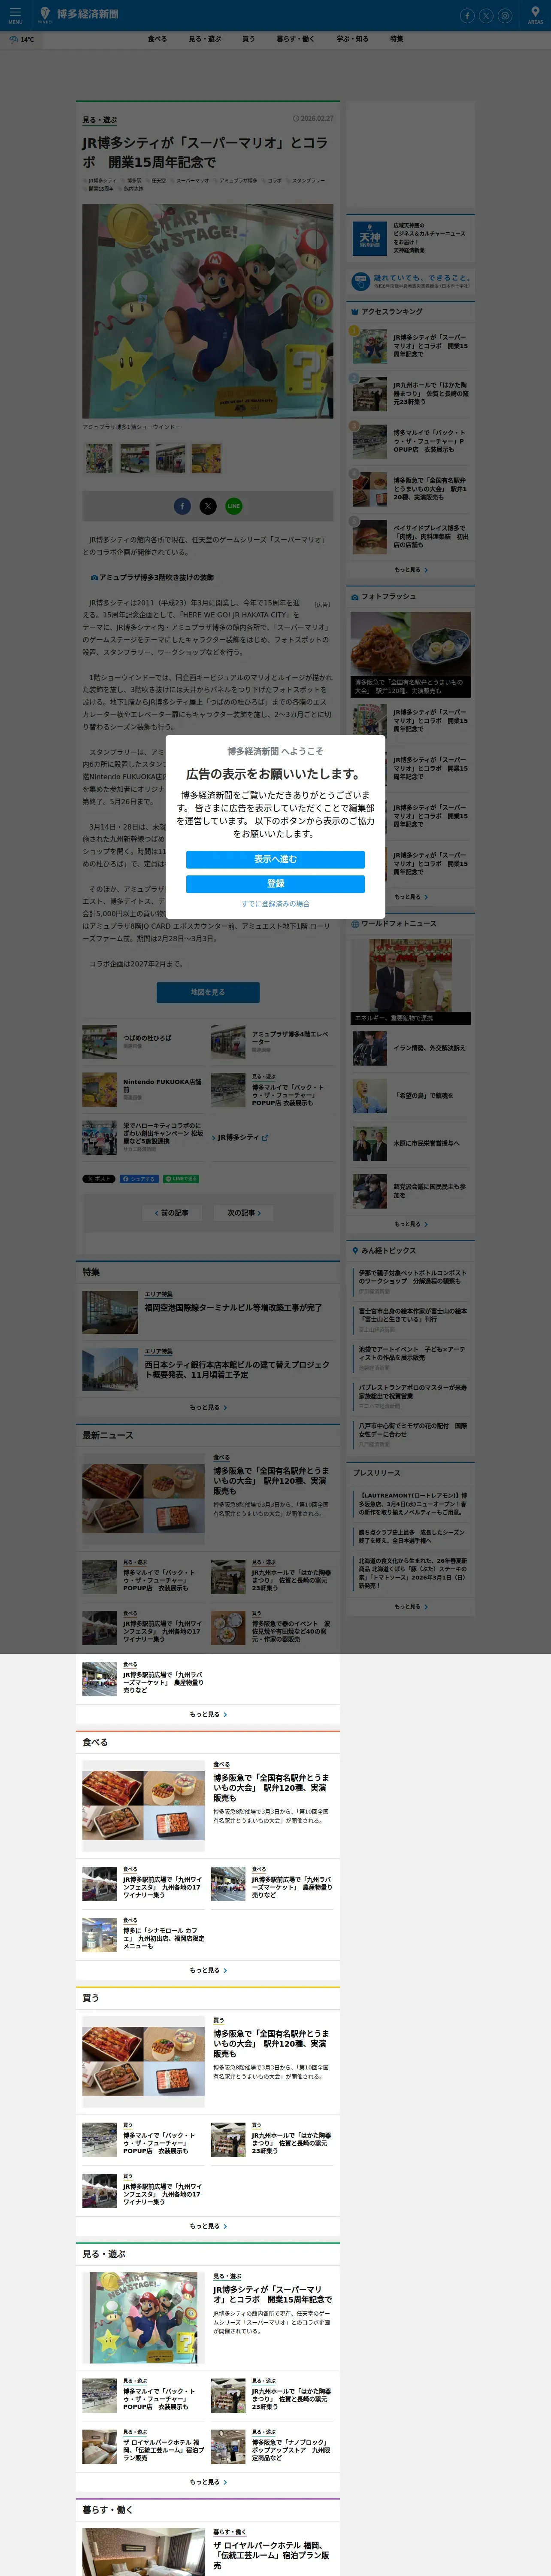
Task: Open Nintendo FUKUOKA店舗前 related image
Action: click(99, 1090)
